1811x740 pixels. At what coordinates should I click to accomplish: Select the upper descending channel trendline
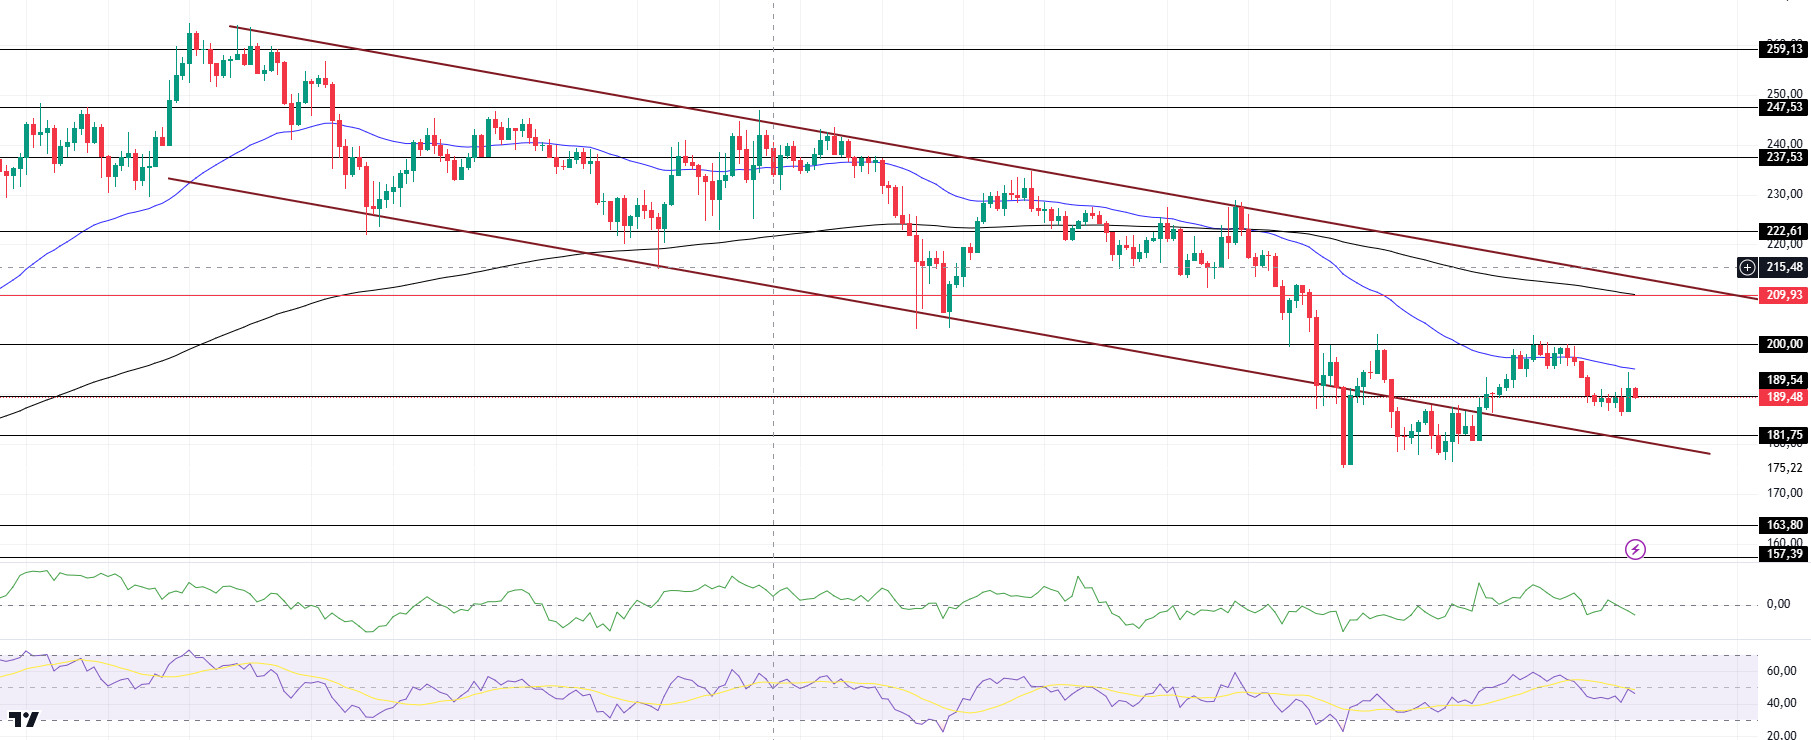(x=993, y=165)
